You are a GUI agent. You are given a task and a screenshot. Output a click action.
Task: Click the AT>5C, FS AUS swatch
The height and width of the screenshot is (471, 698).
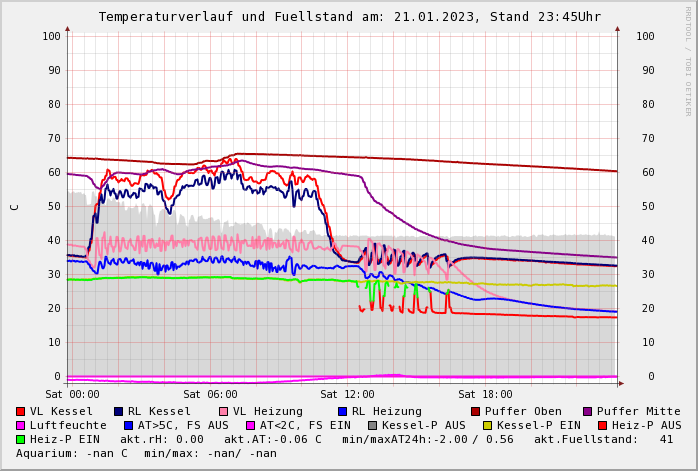(128, 425)
